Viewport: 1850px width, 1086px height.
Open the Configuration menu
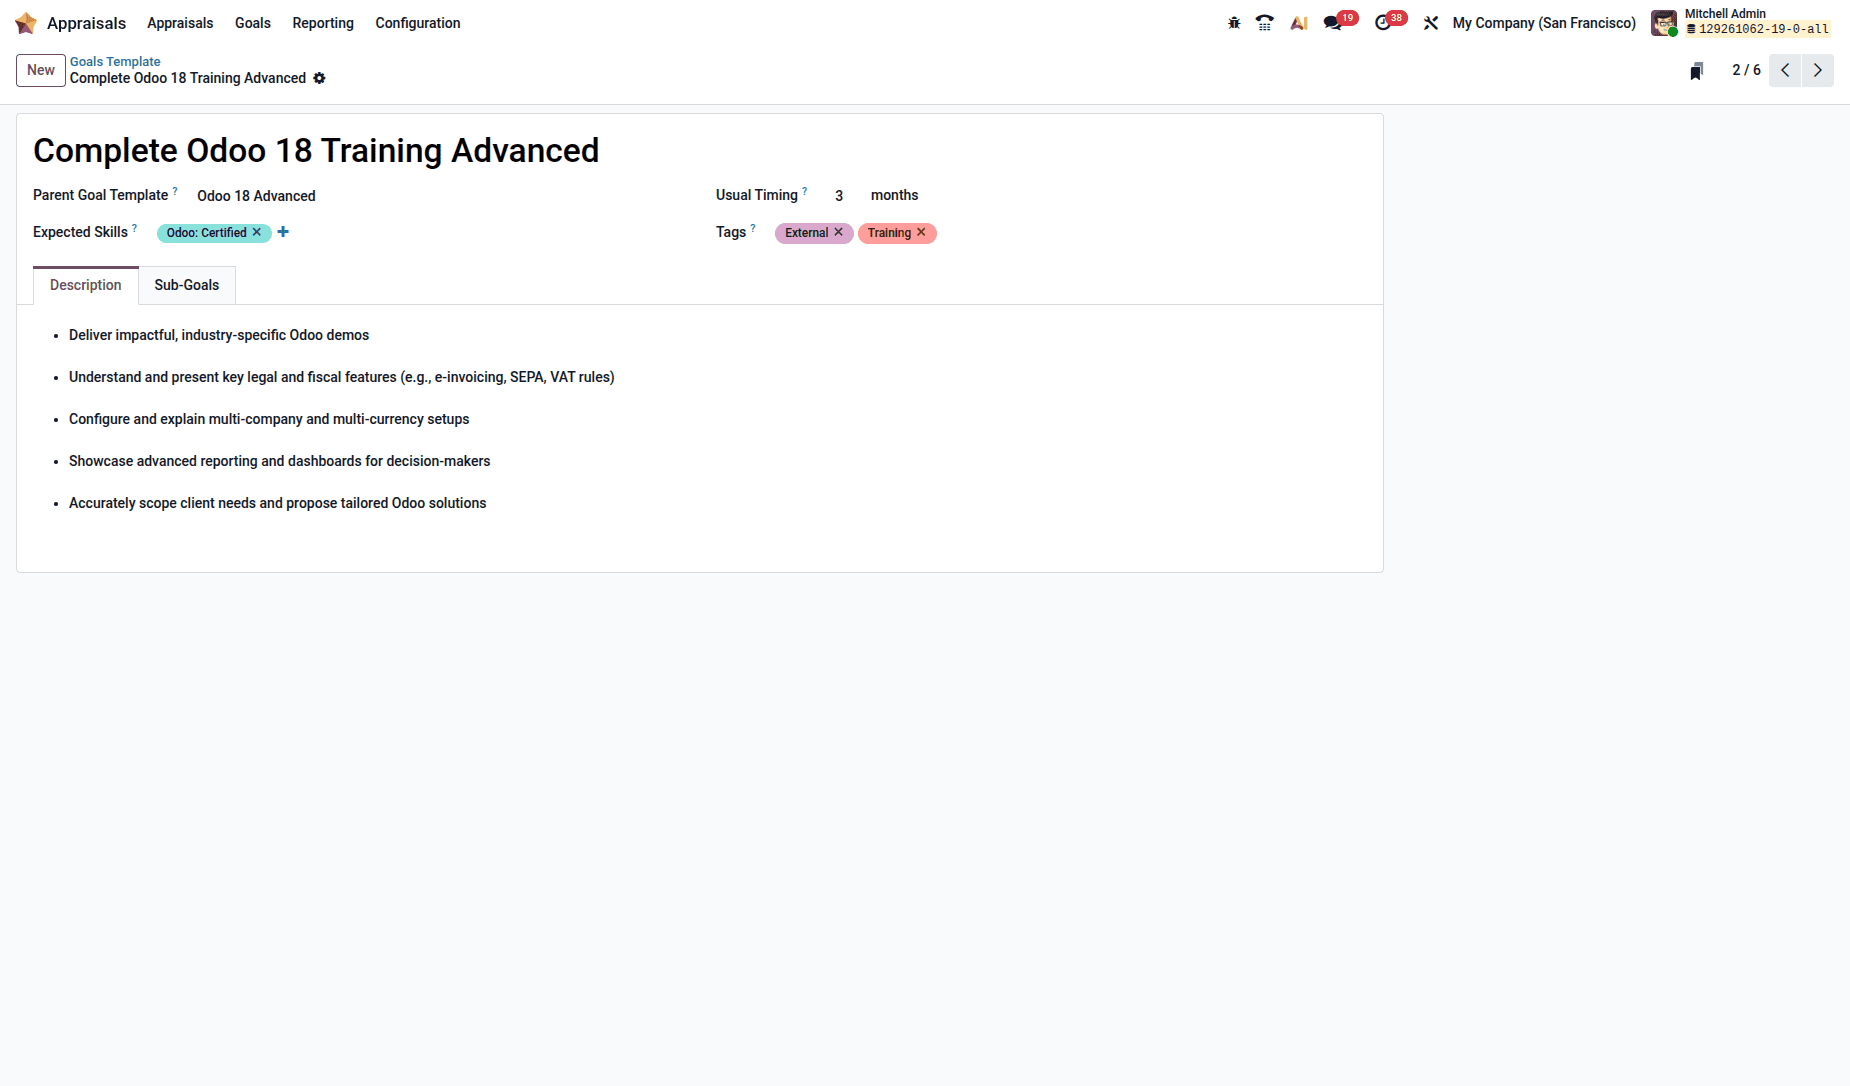(x=418, y=23)
